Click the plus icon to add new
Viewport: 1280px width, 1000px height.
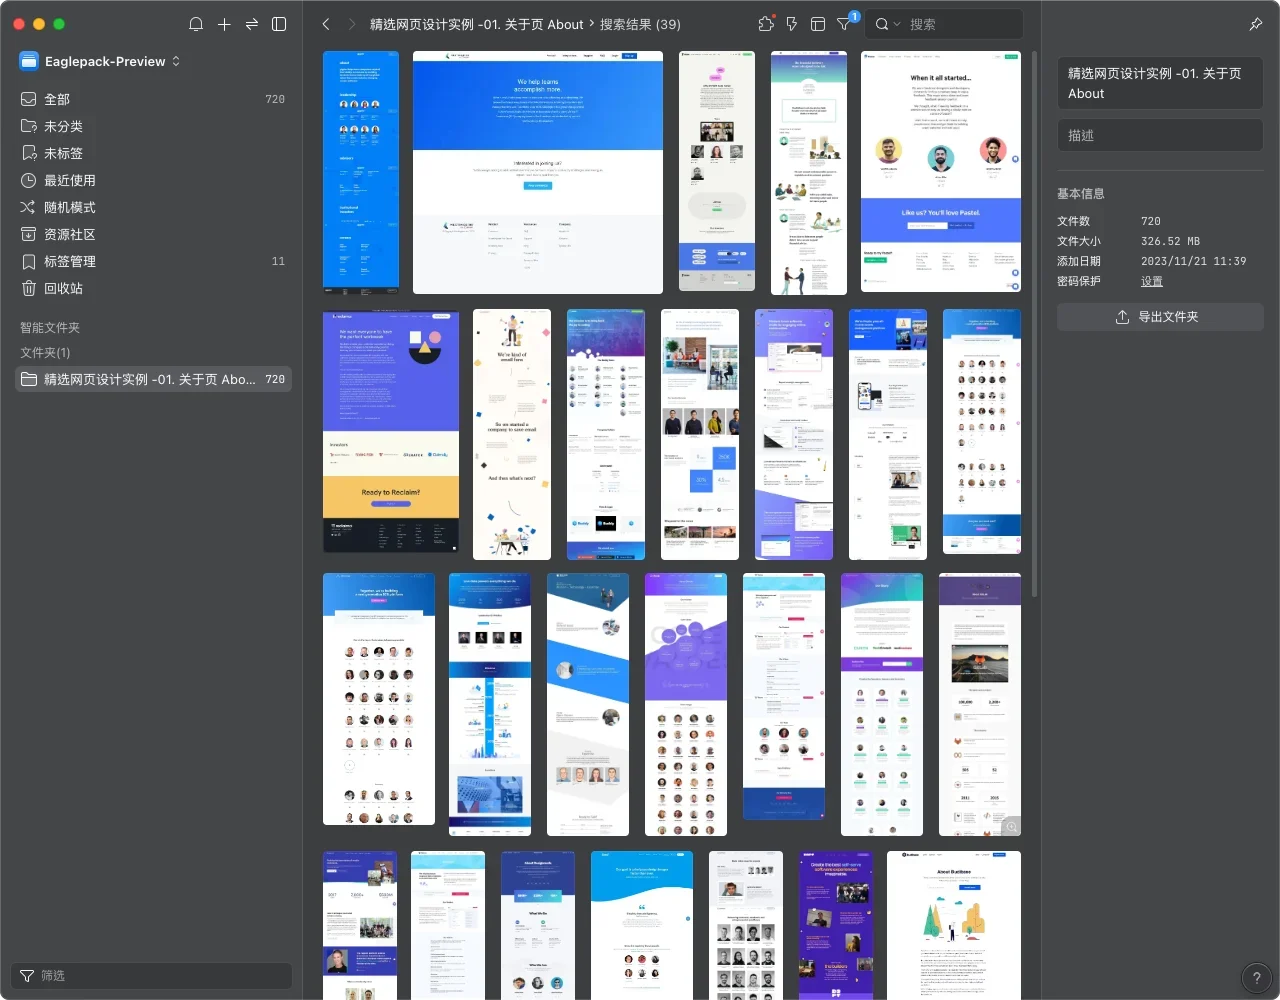[224, 24]
